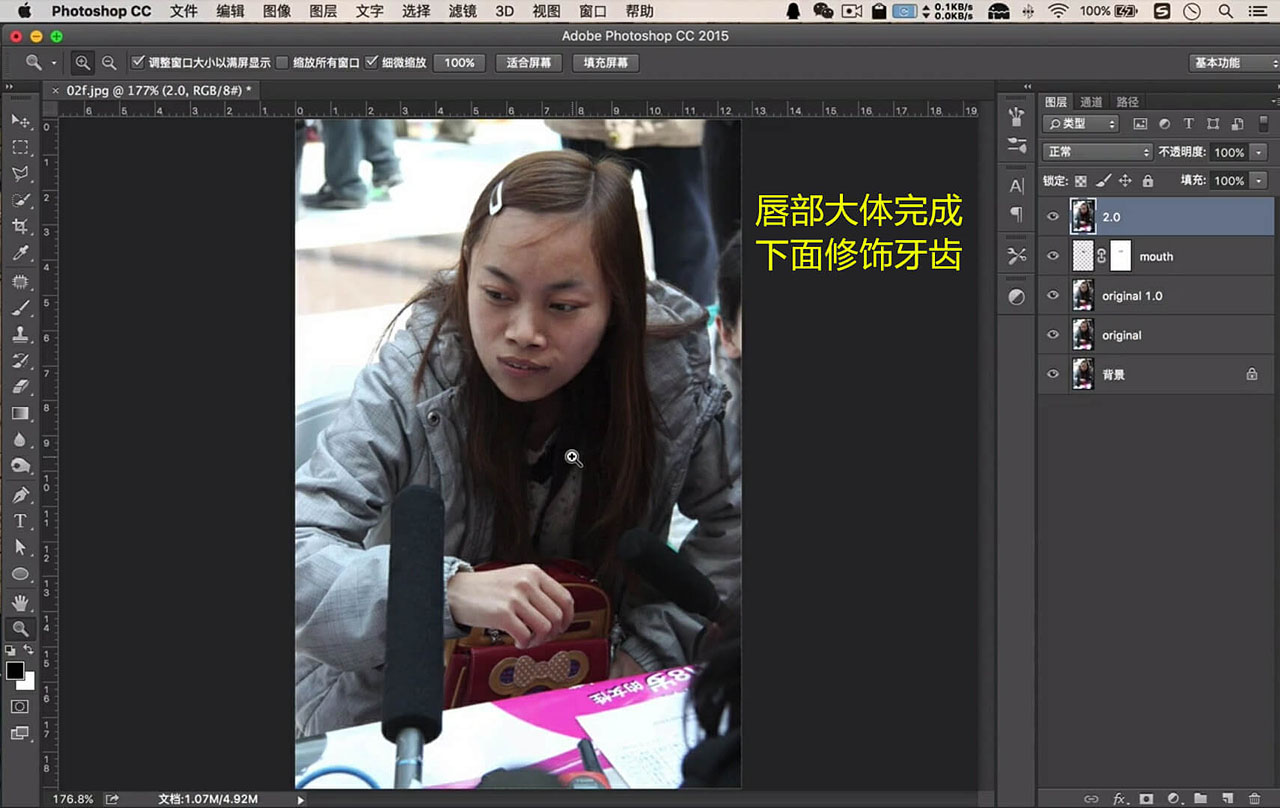
Task: Select the Eyedropper tool
Action: (20, 254)
